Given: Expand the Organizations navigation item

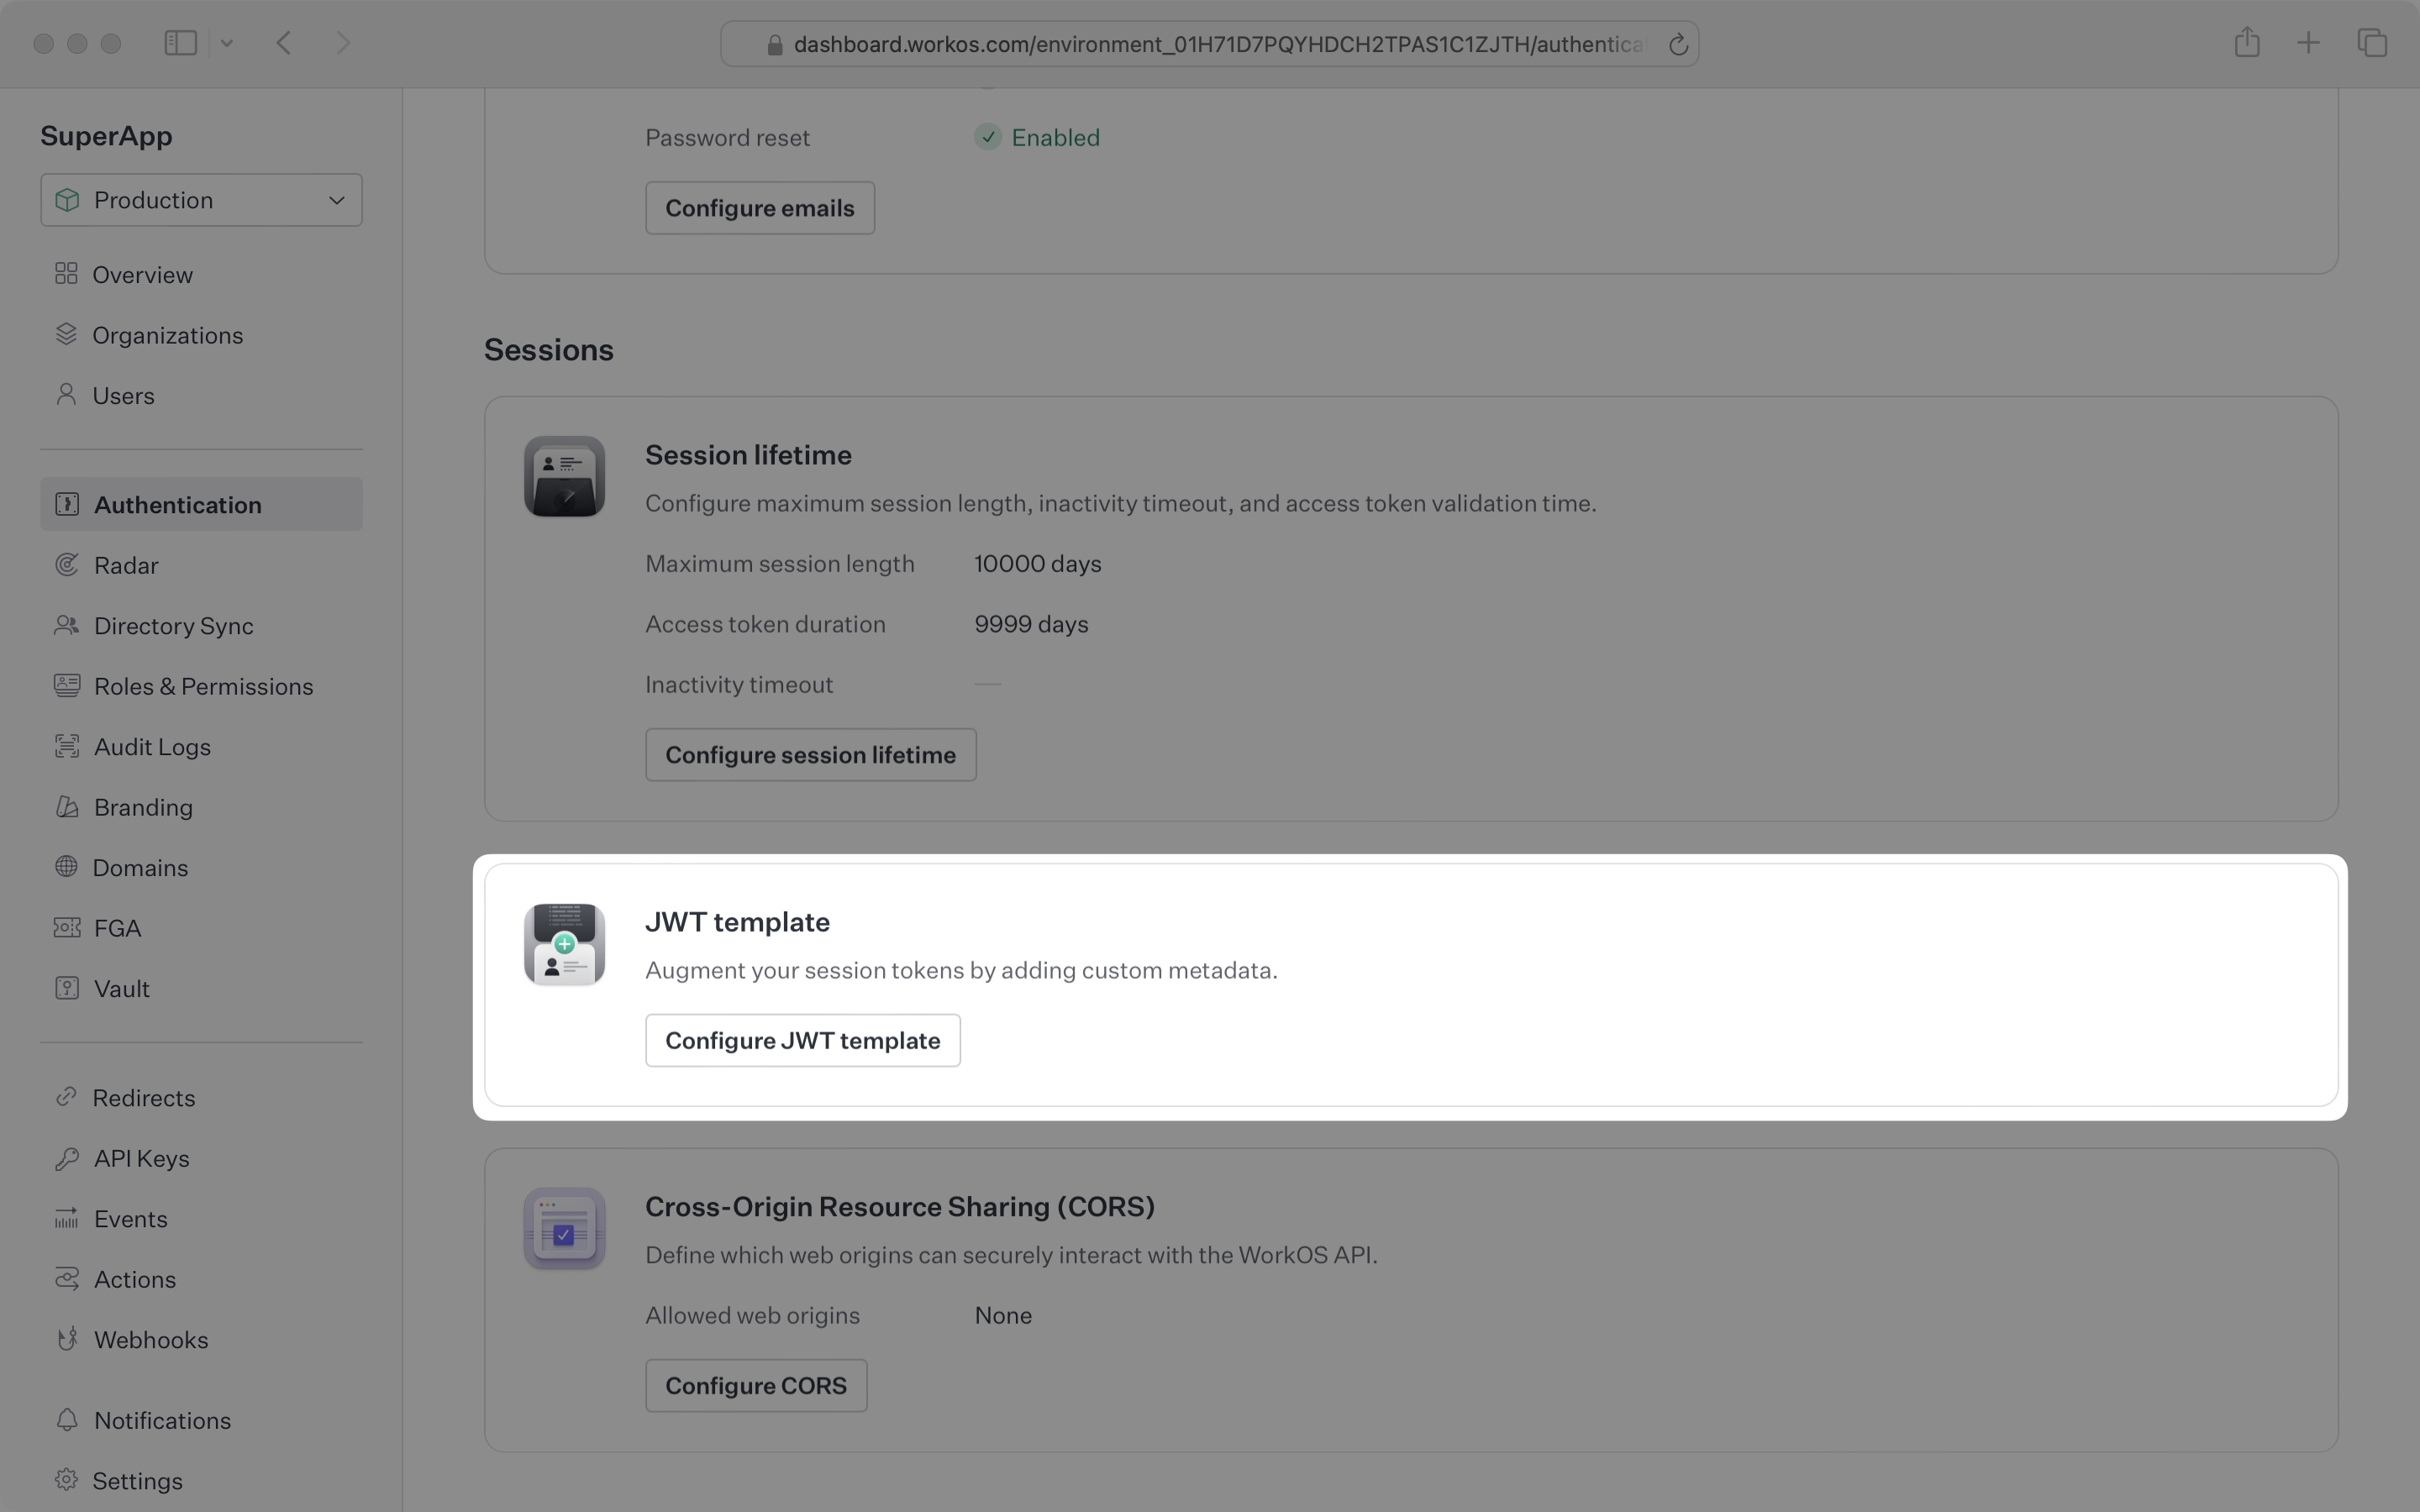Looking at the screenshot, I should 167,334.
